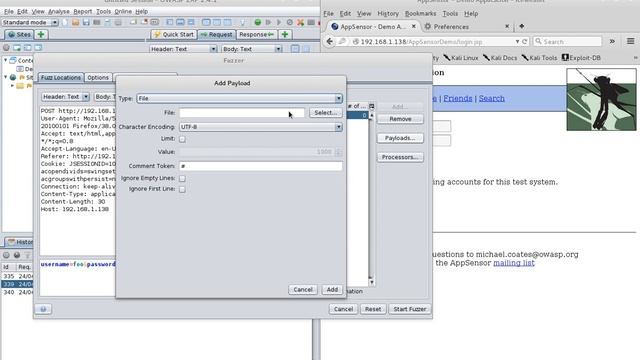Click the Firefox Search box

pos(567,42)
